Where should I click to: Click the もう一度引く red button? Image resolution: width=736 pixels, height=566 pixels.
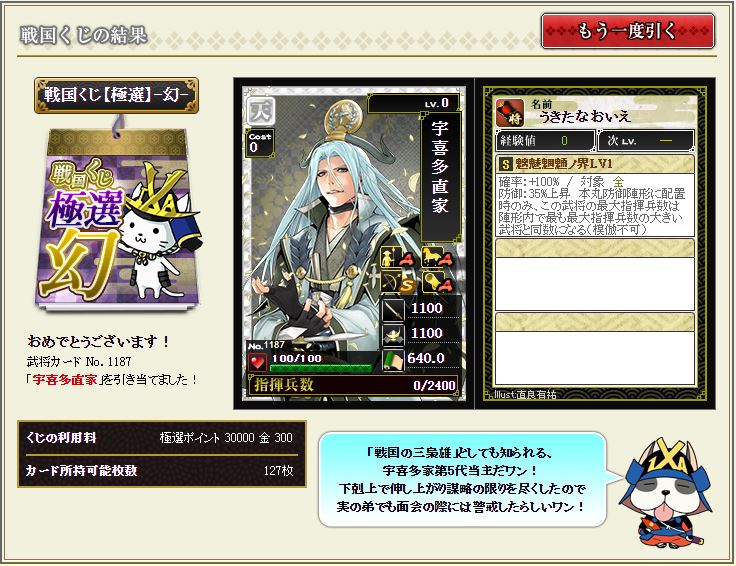coord(628,31)
